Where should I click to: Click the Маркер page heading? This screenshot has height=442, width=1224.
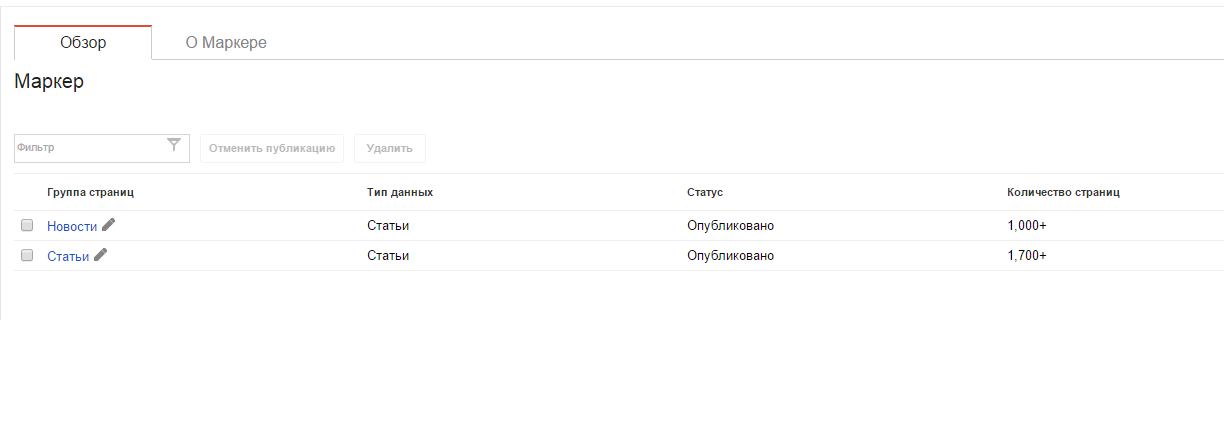pos(49,82)
